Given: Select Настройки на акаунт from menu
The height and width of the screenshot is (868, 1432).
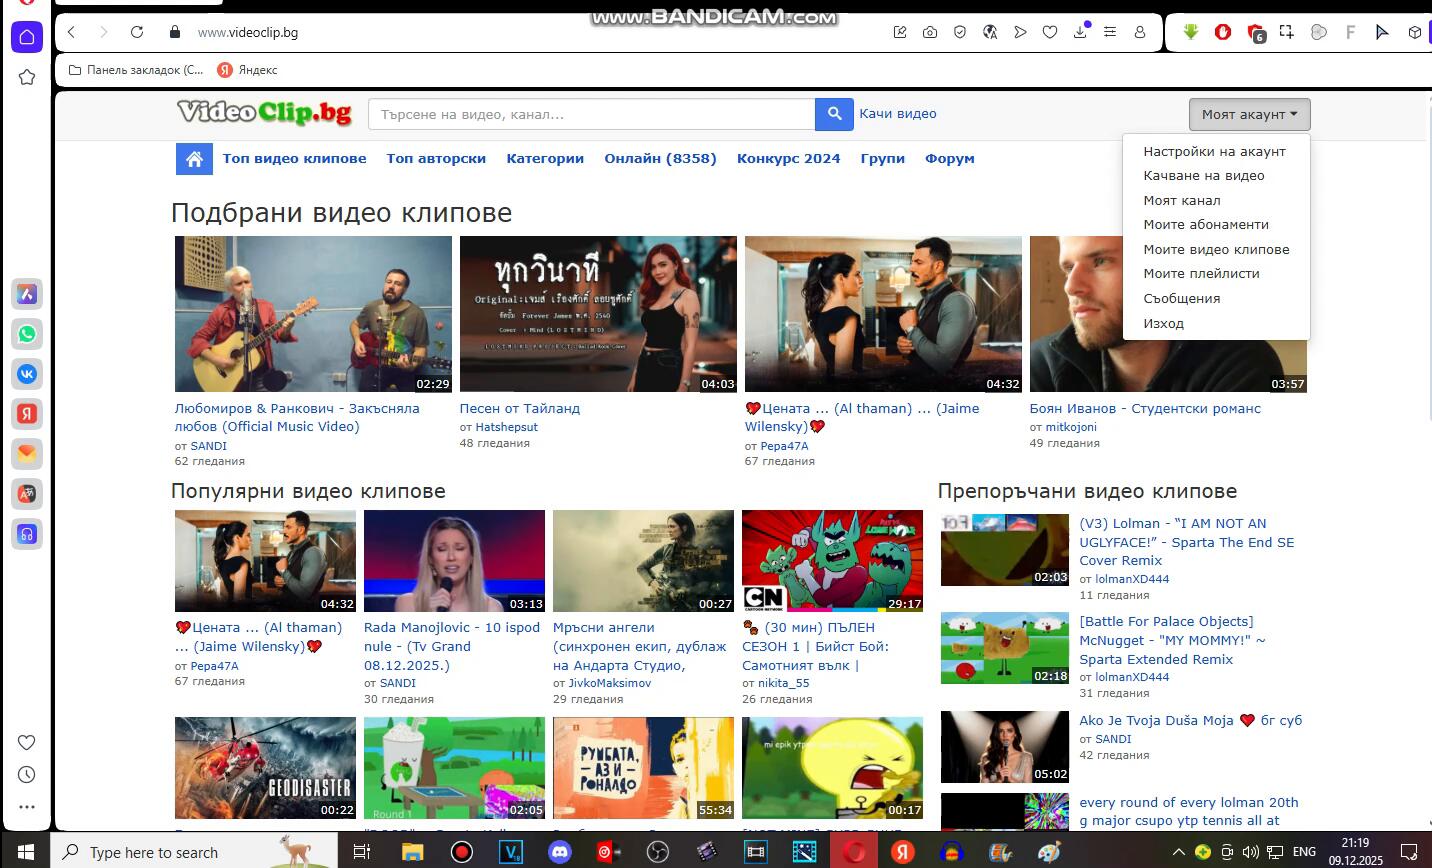Looking at the screenshot, I should tap(1214, 151).
